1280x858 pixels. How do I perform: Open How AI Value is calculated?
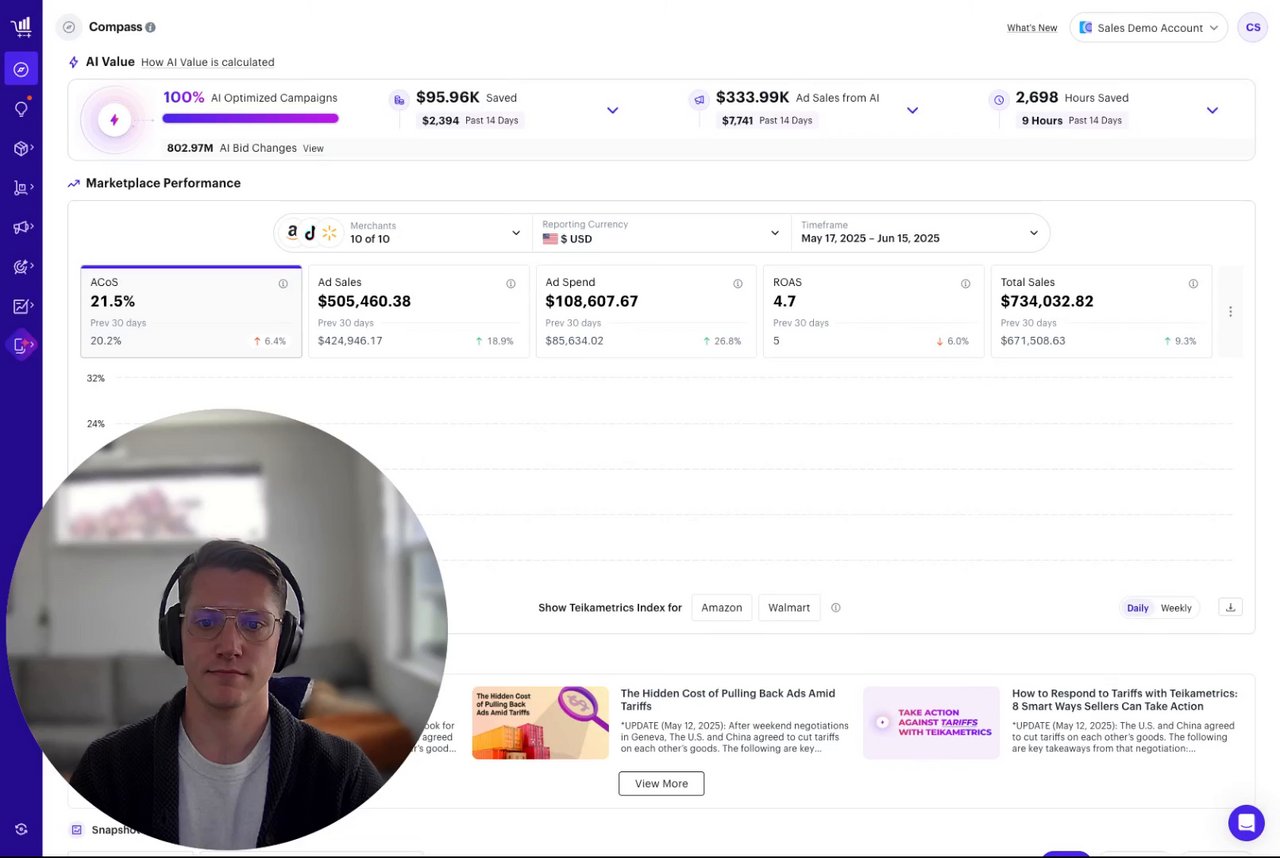(208, 62)
